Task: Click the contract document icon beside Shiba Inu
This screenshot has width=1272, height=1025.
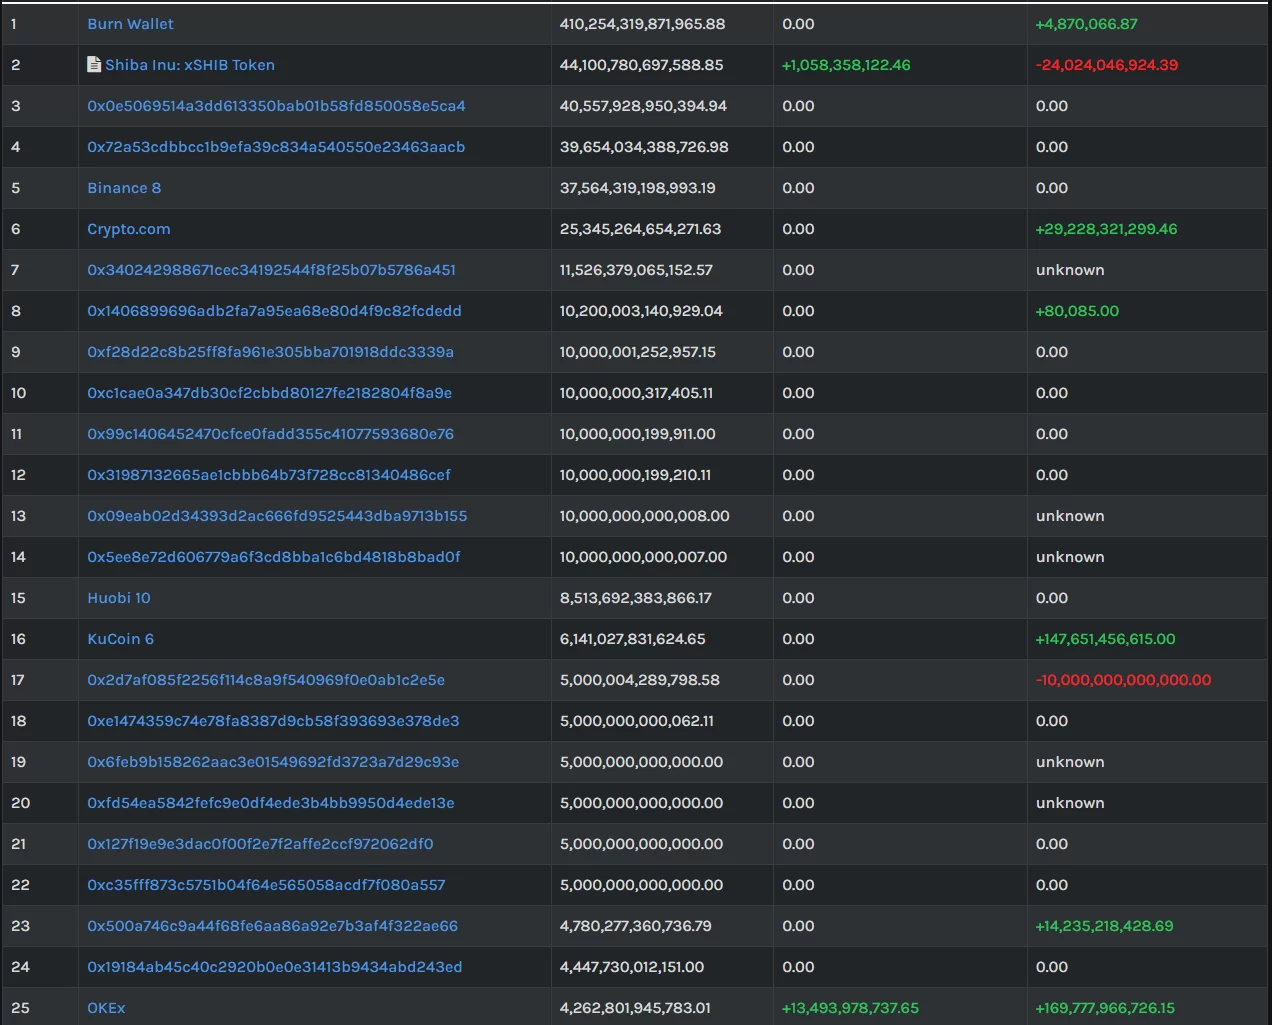Action: coord(94,65)
